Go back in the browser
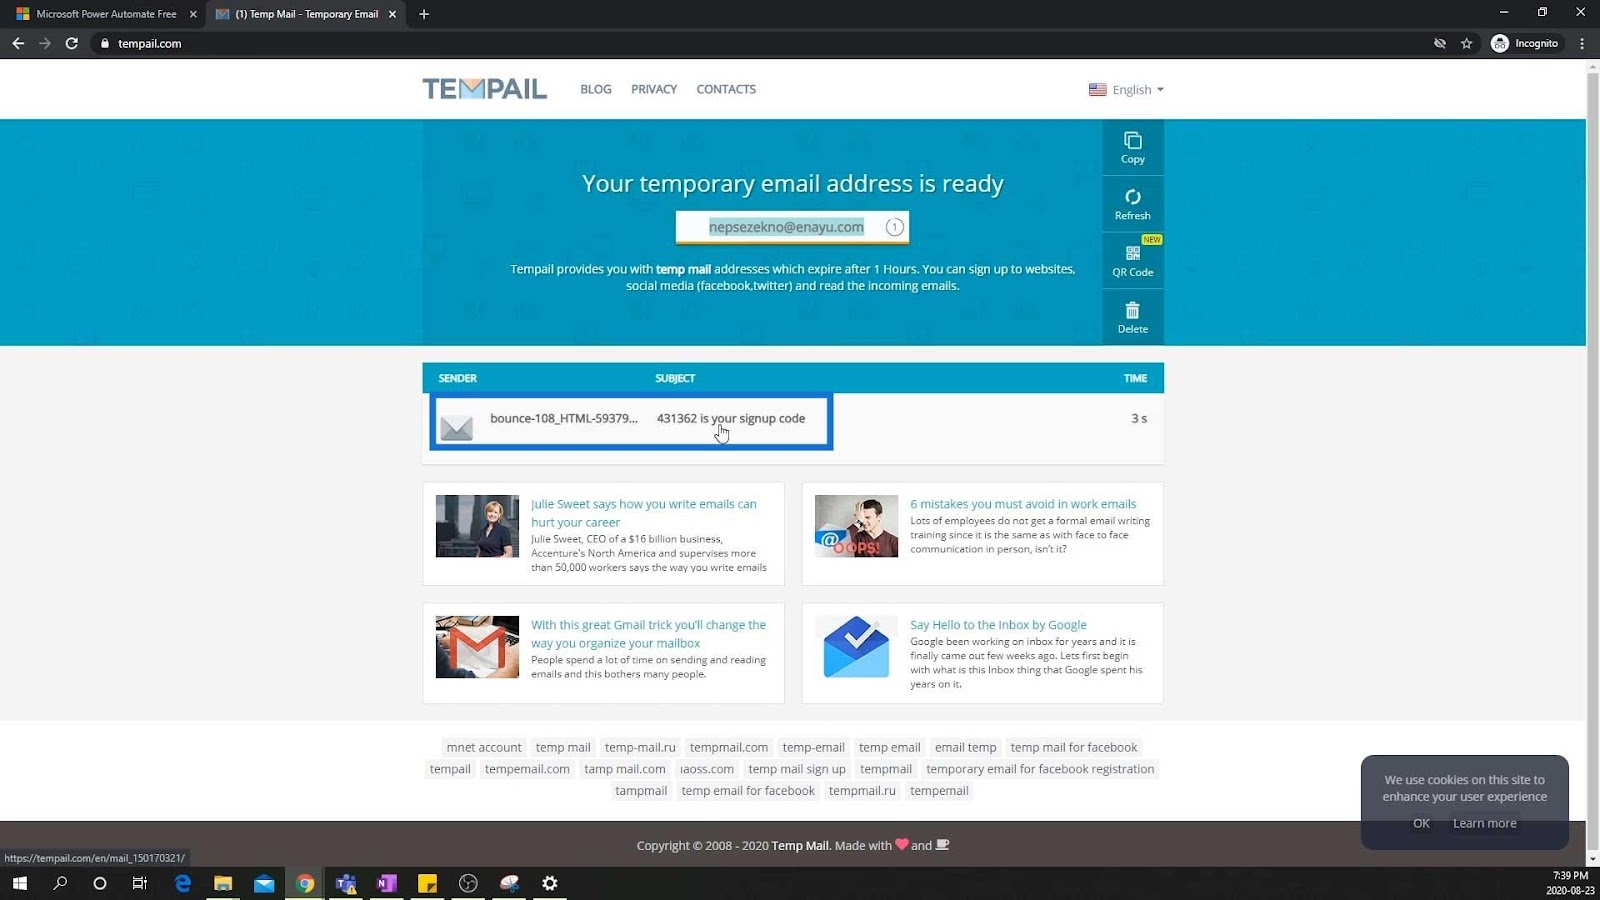1600x900 pixels. click(18, 43)
